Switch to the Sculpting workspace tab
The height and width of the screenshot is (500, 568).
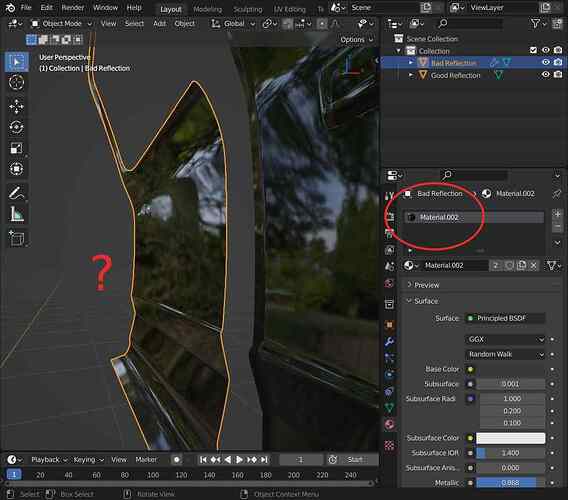[x=248, y=9]
